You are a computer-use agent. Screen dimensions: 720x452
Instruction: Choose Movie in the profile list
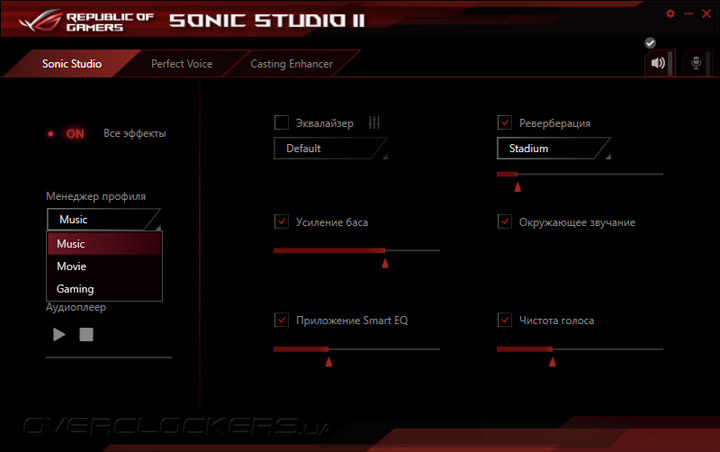point(104,266)
